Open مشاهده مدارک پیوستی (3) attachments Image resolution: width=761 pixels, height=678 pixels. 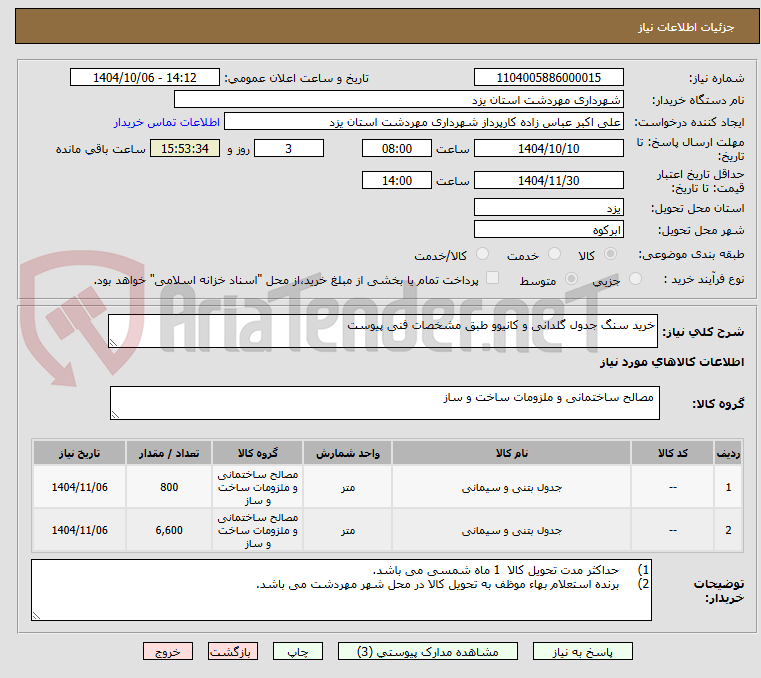[428, 651]
